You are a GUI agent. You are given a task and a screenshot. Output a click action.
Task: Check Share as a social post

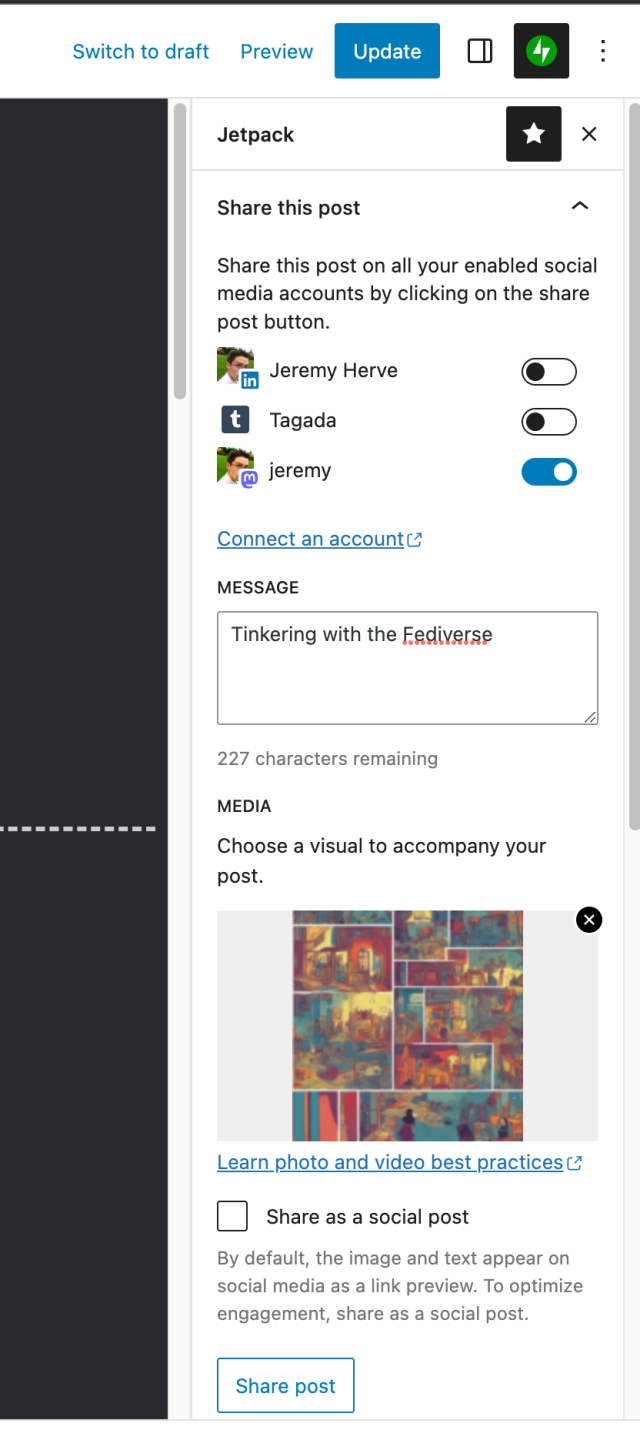[232, 1216]
